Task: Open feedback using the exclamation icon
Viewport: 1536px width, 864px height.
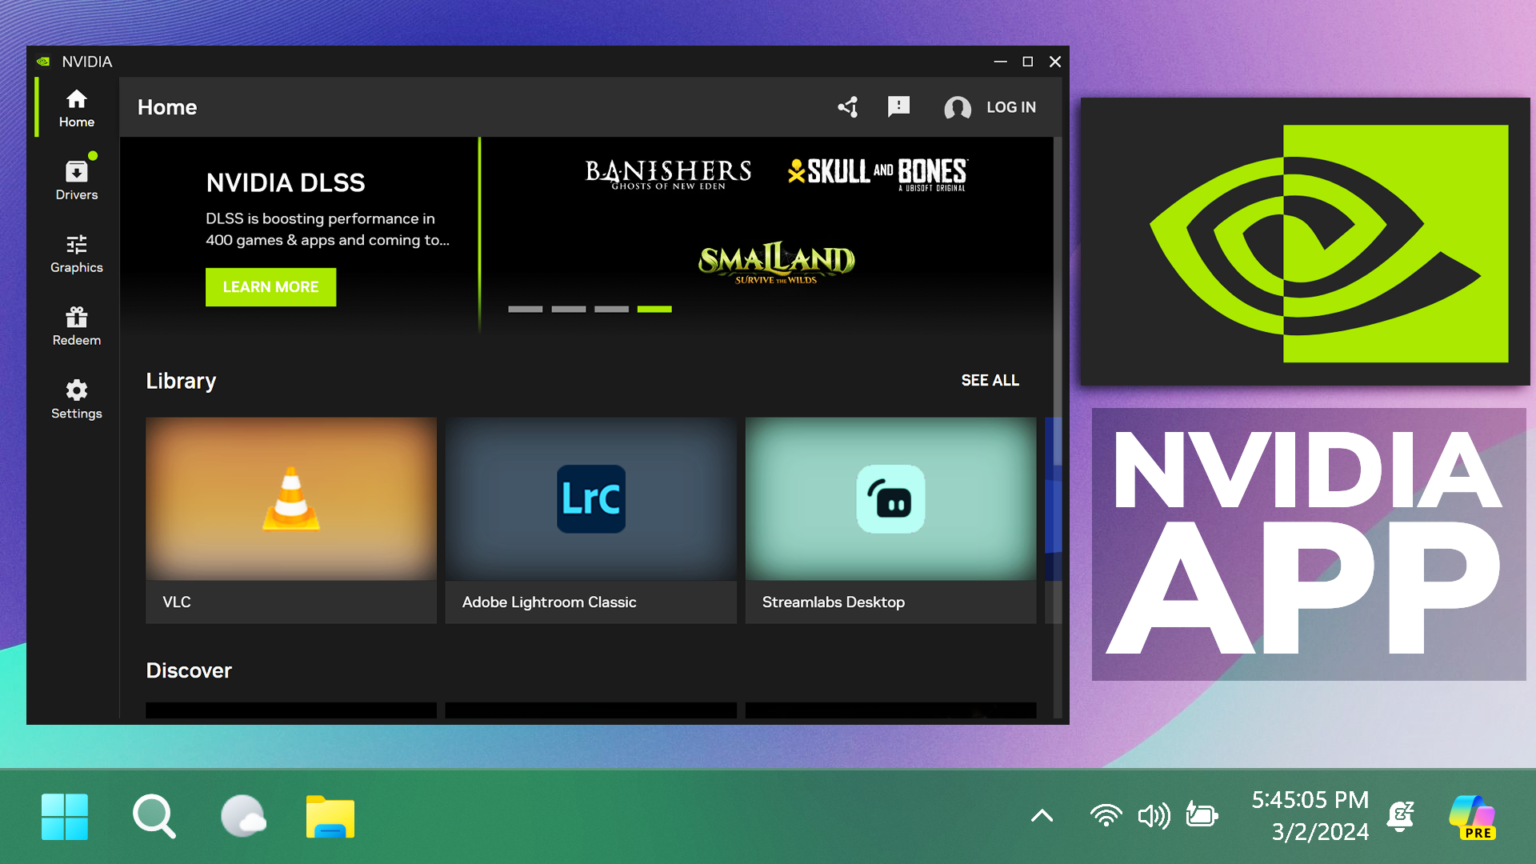Action: pos(898,107)
